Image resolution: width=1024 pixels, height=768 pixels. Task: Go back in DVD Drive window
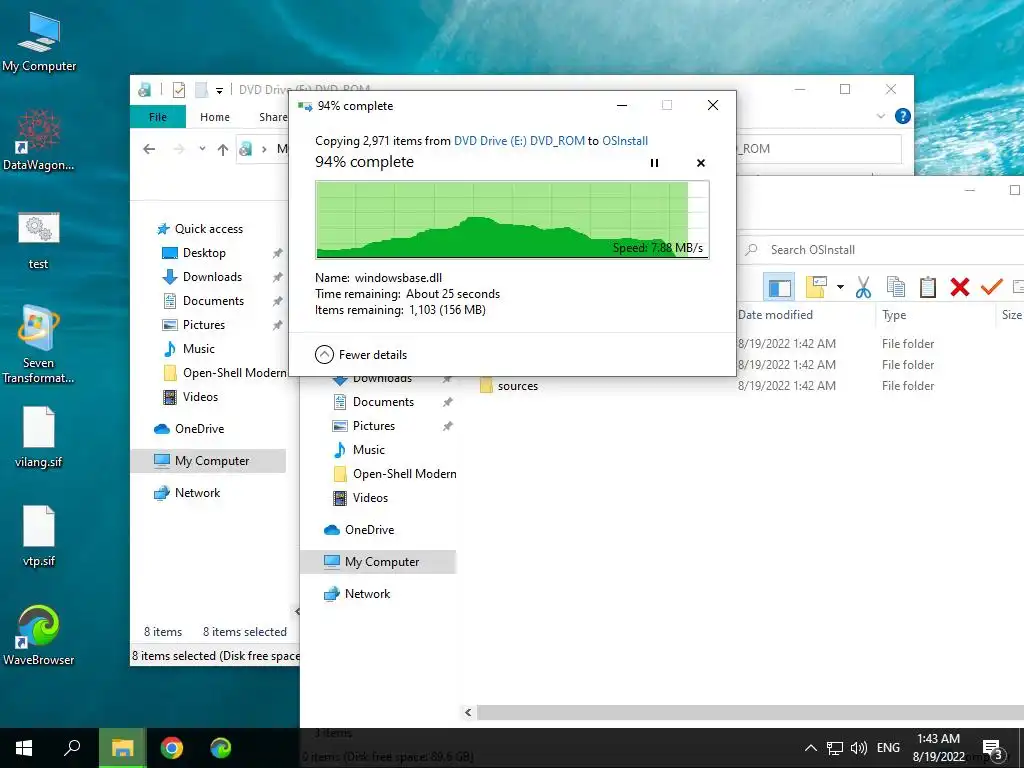click(149, 149)
